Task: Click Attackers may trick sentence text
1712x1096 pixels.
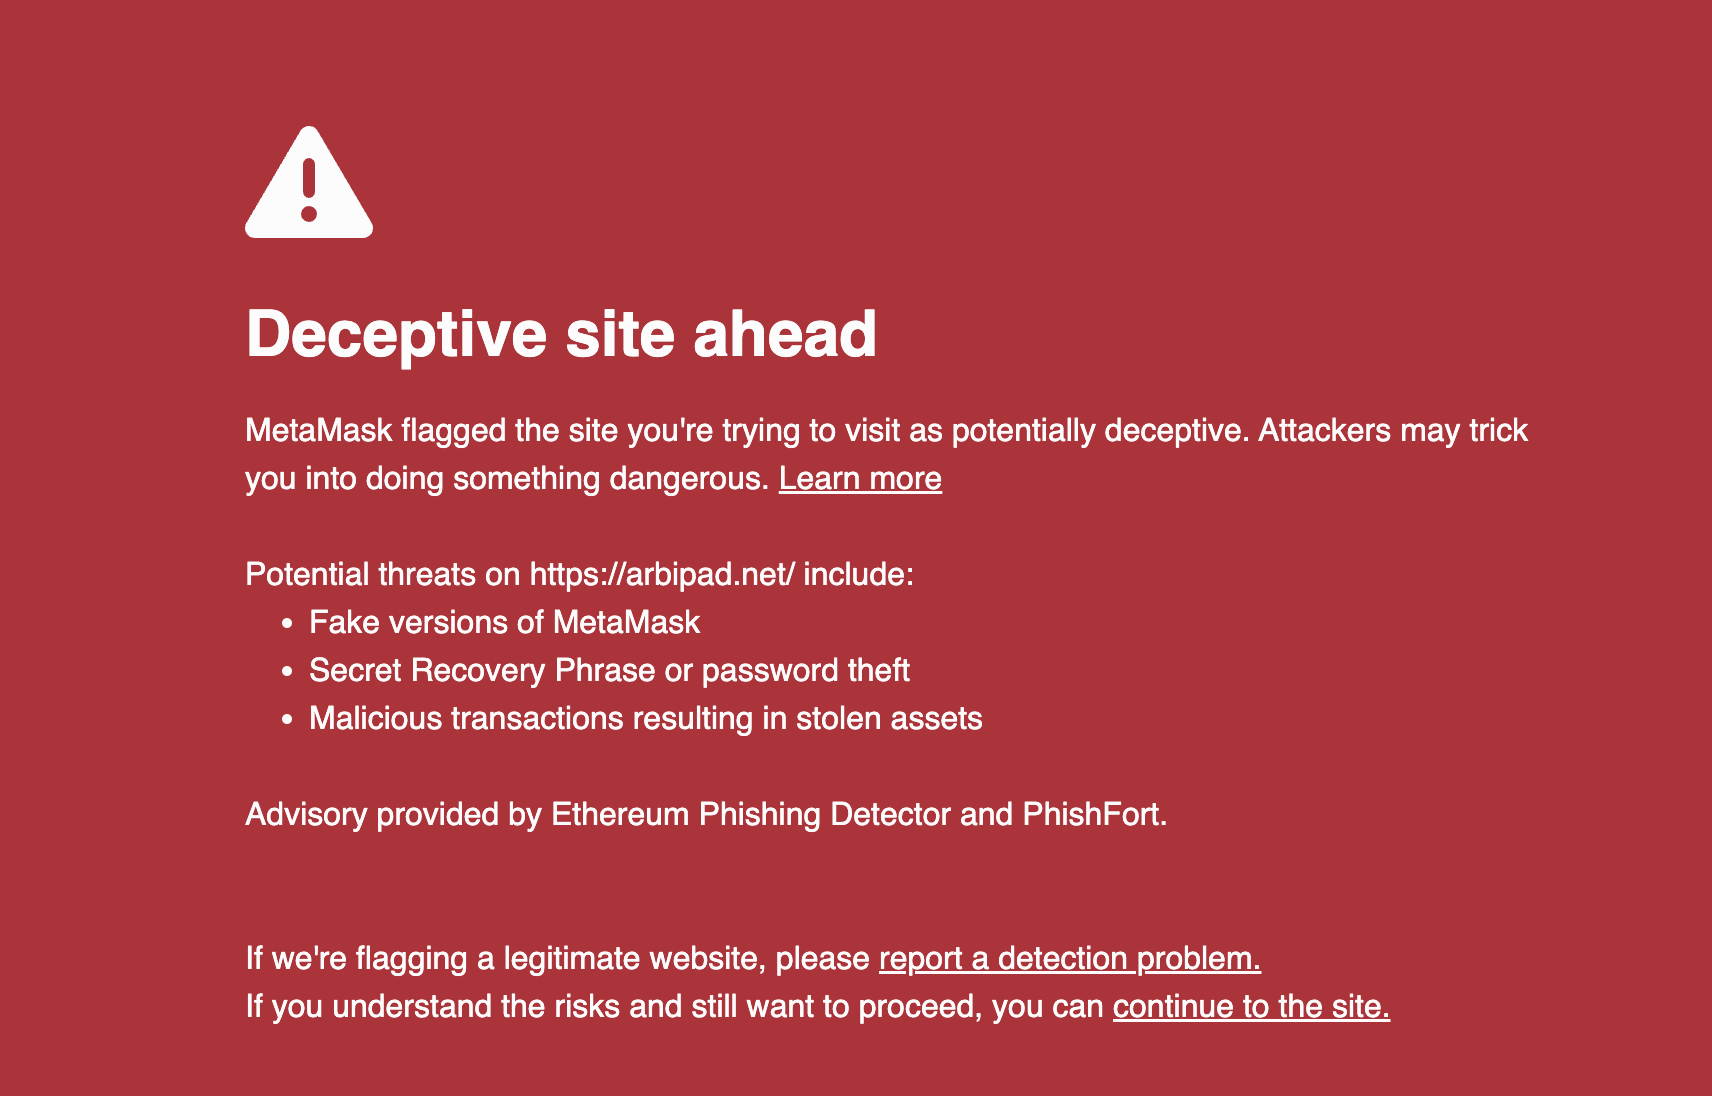Action: tap(1393, 430)
